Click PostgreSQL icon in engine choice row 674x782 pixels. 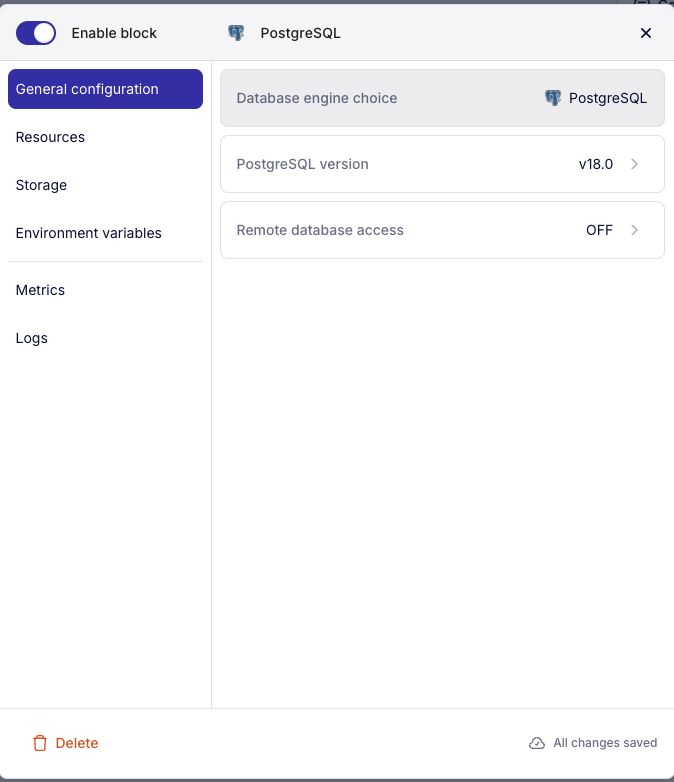coord(553,98)
